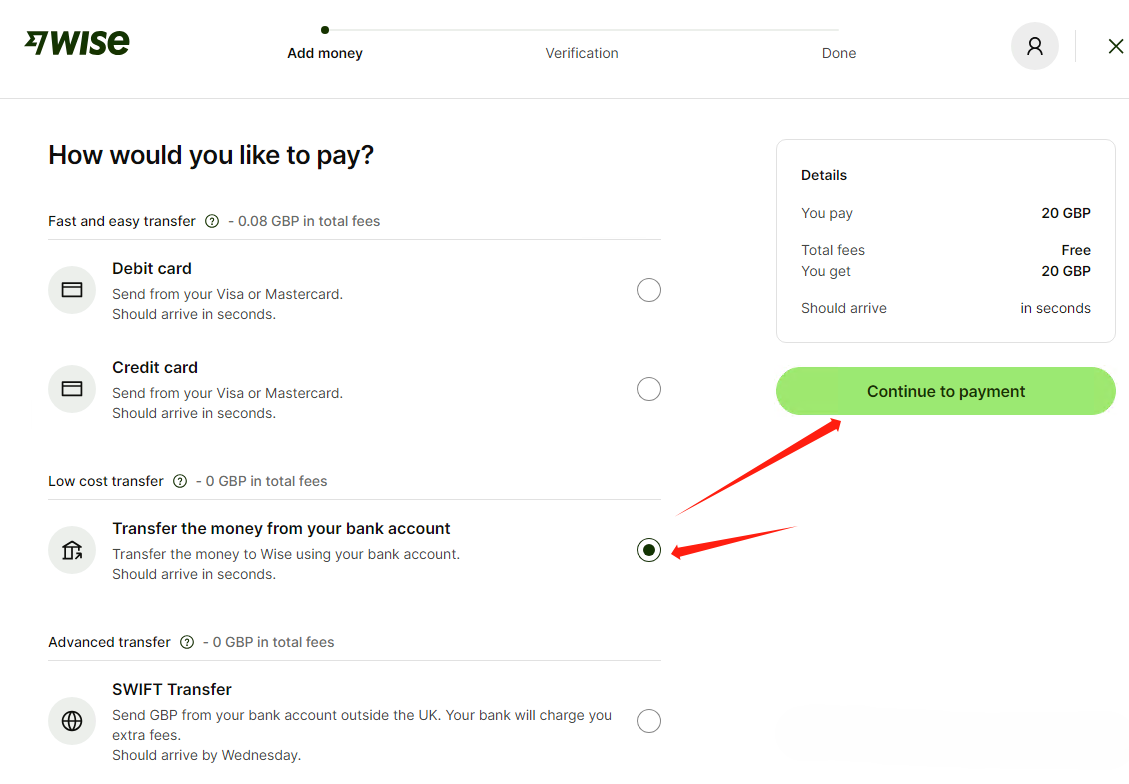The height and width of the screenshot is (784, 1129).
Task: Click the credit card icon
Action: coord(72,389)
